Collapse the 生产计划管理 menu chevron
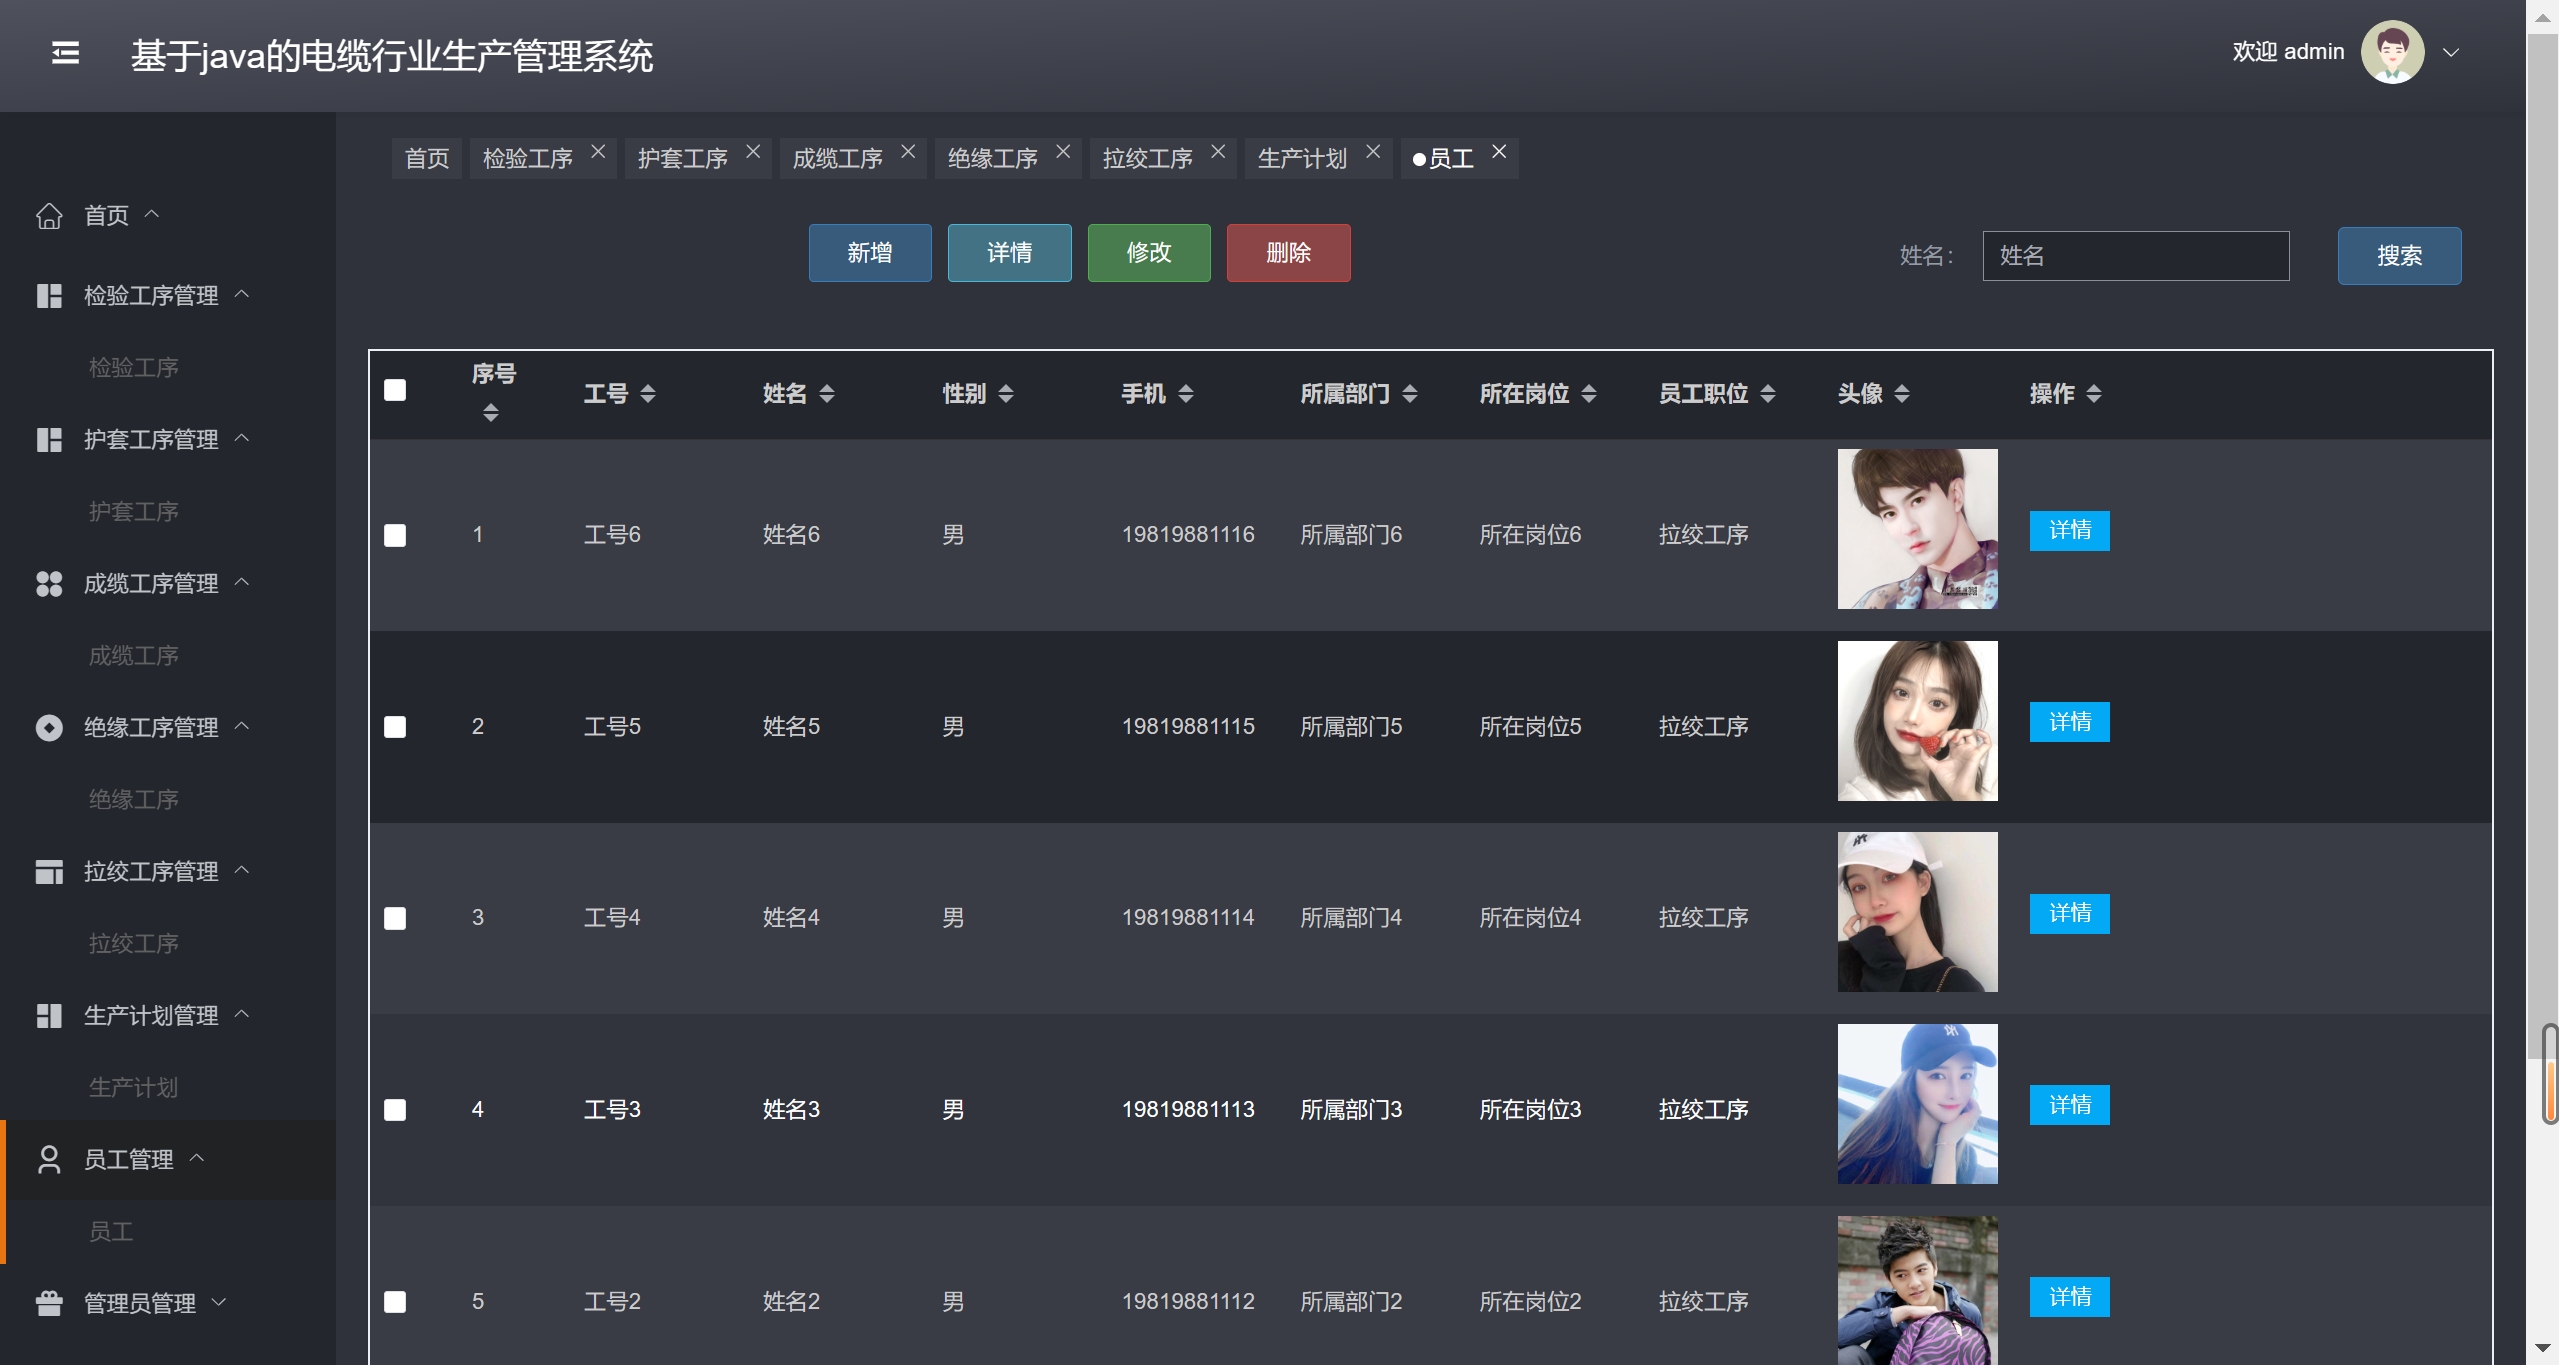 point(242,1014)
